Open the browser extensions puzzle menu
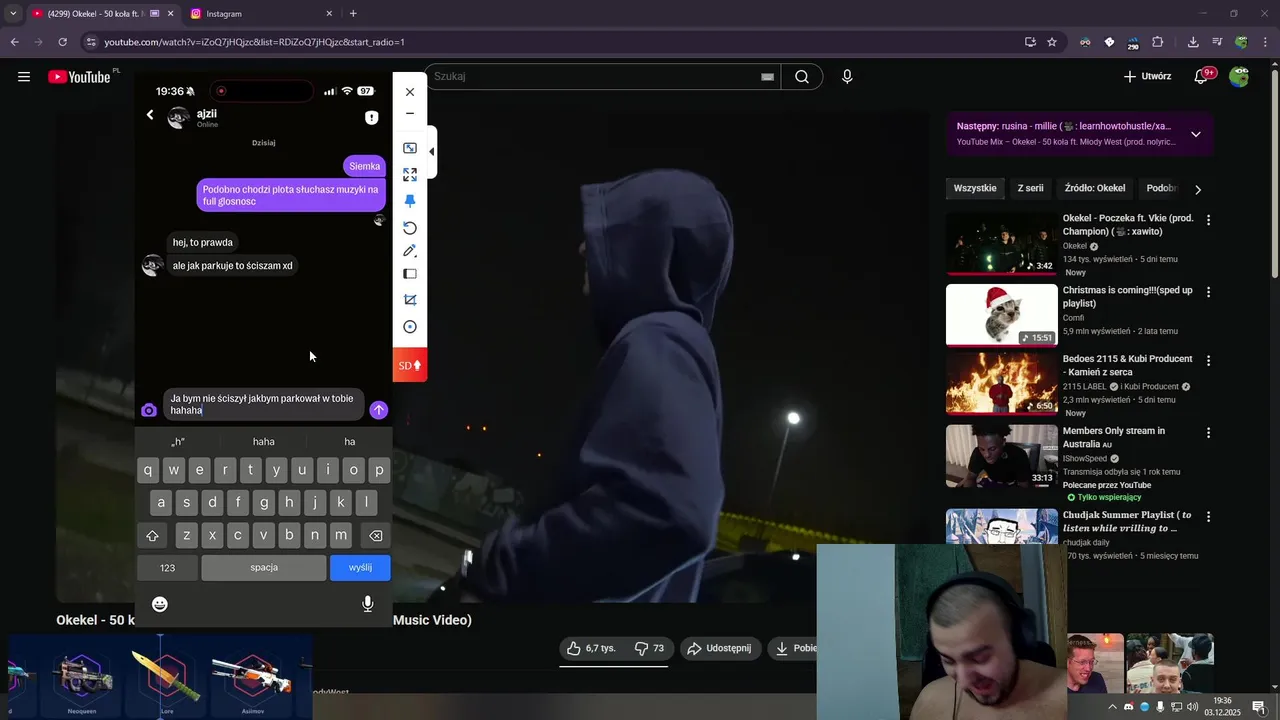 1158,42
